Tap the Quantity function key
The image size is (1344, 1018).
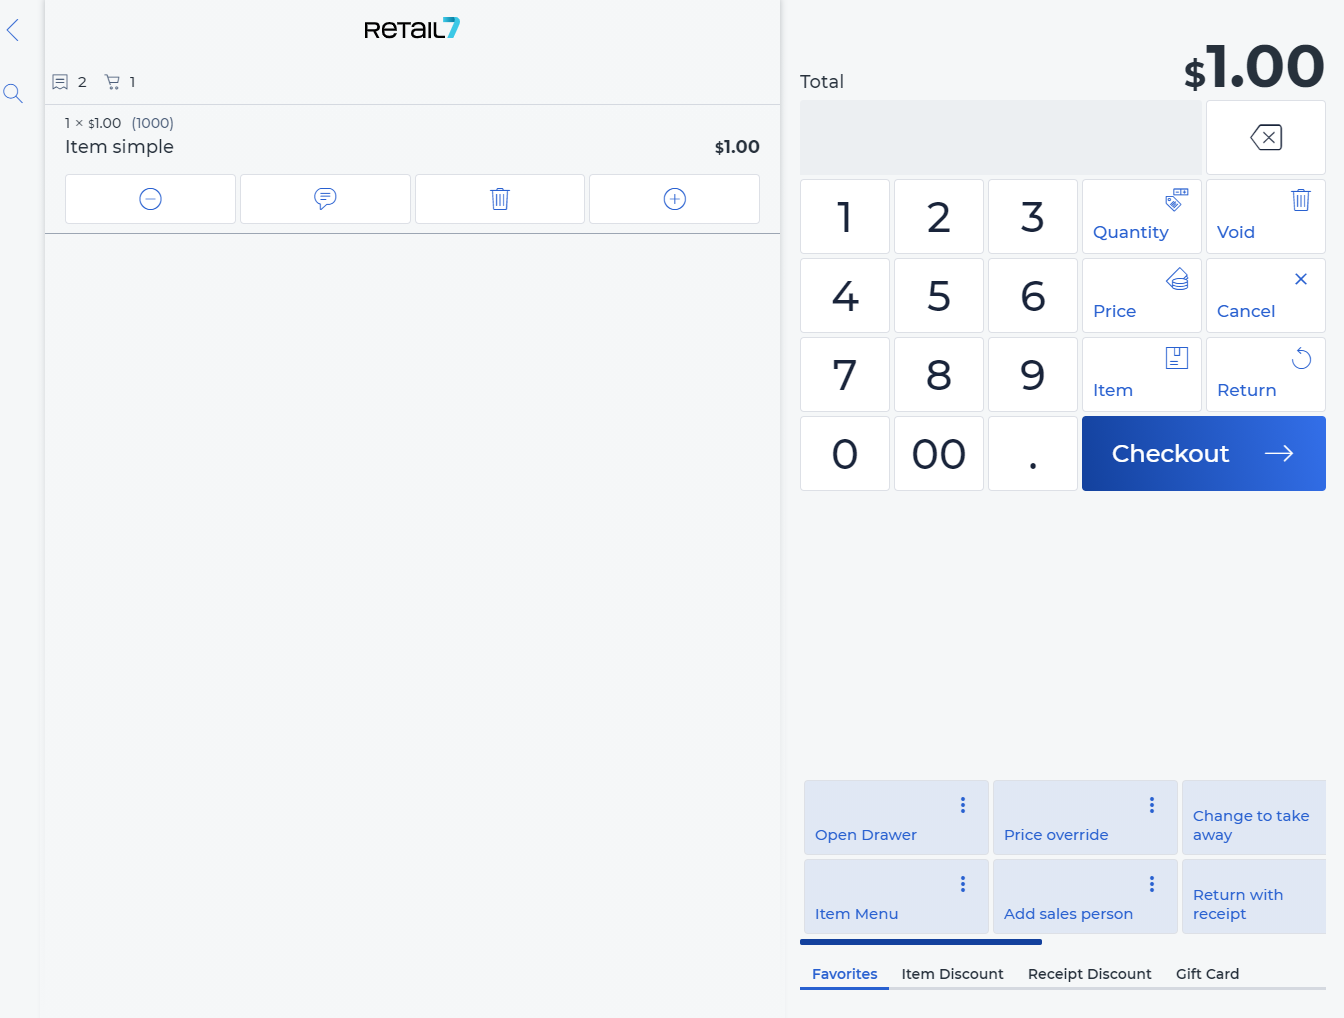pos(1141,216)
